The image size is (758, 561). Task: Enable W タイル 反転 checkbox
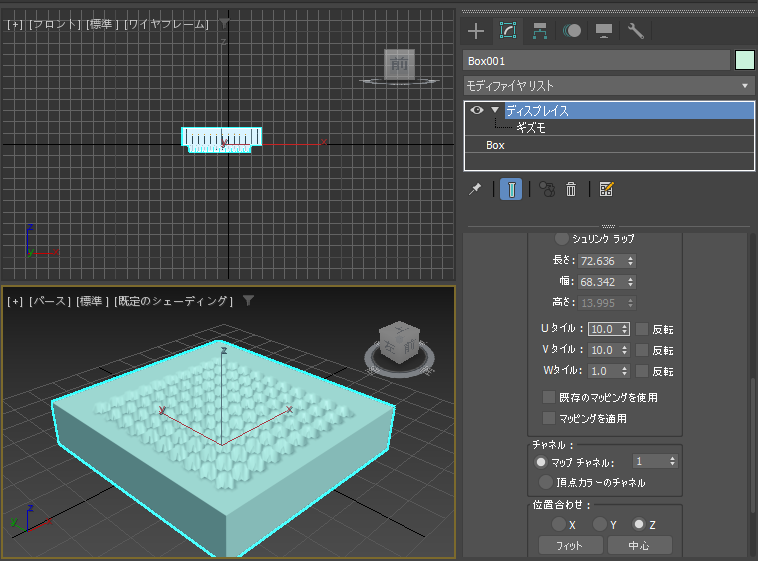tap(642, 371)
